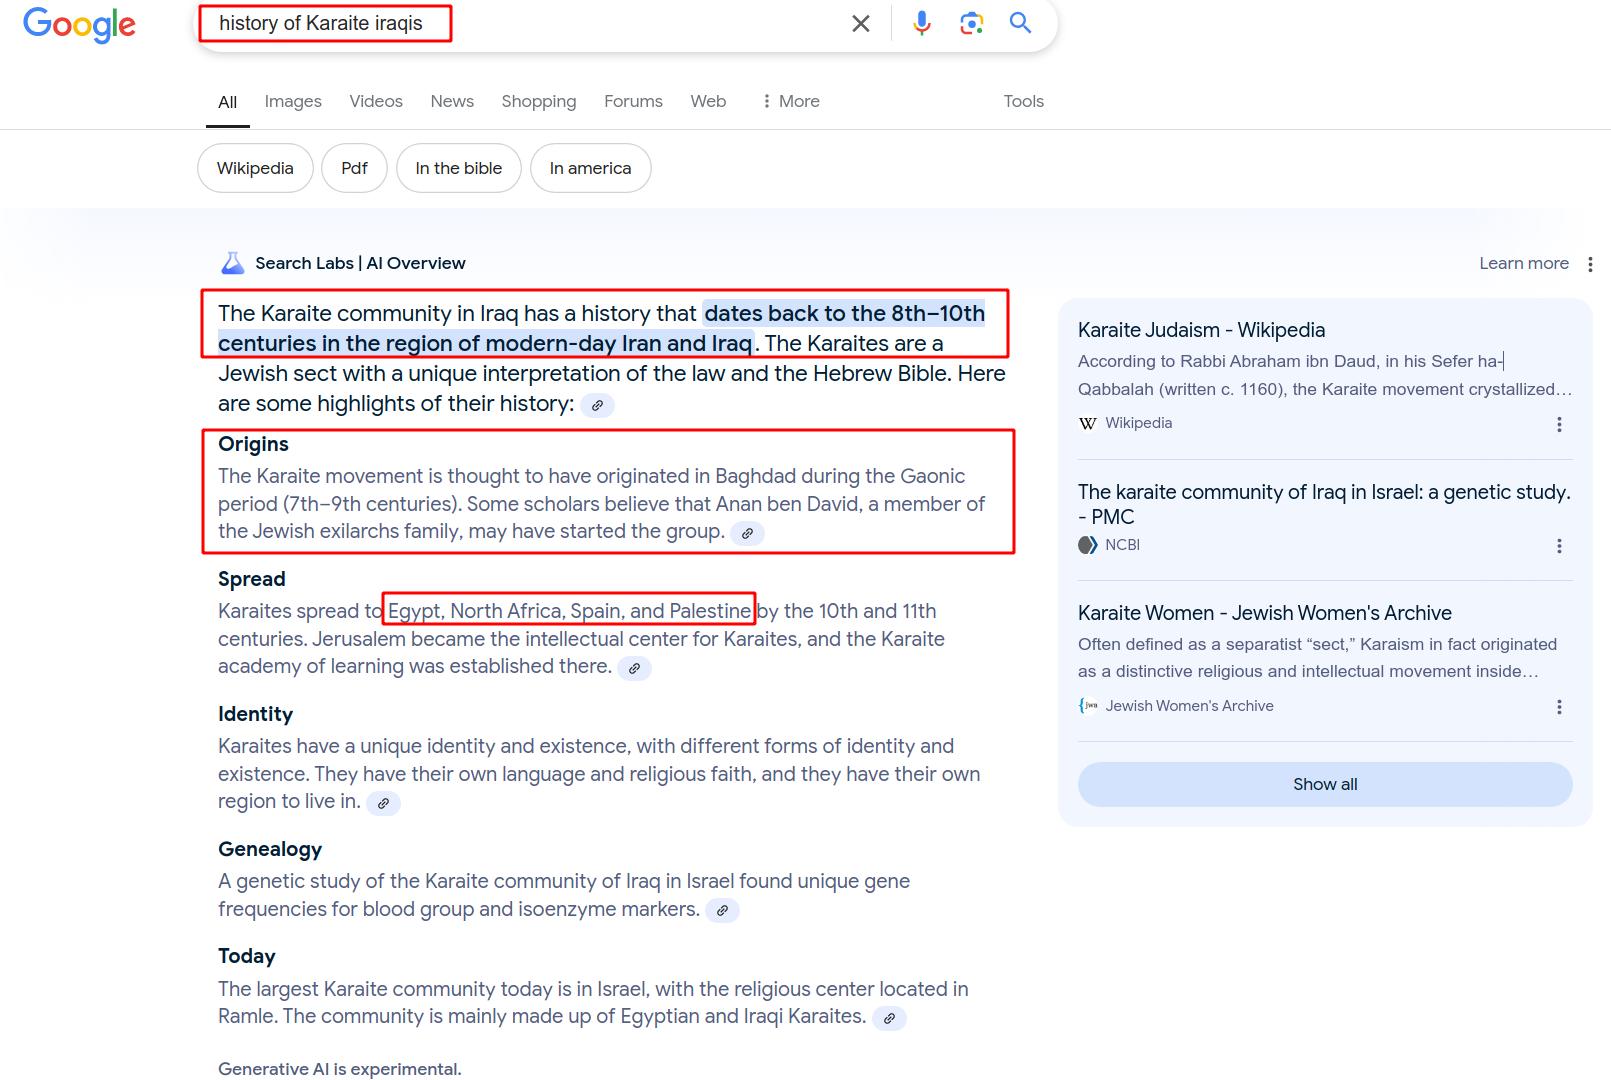The height and width of the screenshot is (1080, 1611).
Task: Open source link icon after Spread paragraph
Action: (634, 669)
